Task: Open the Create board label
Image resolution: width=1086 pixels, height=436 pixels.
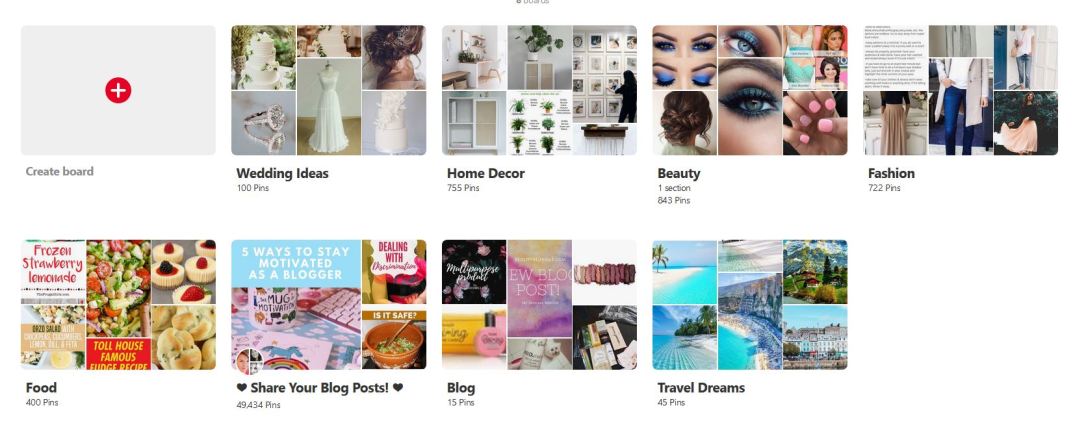Action: click(x=60, y=172)
